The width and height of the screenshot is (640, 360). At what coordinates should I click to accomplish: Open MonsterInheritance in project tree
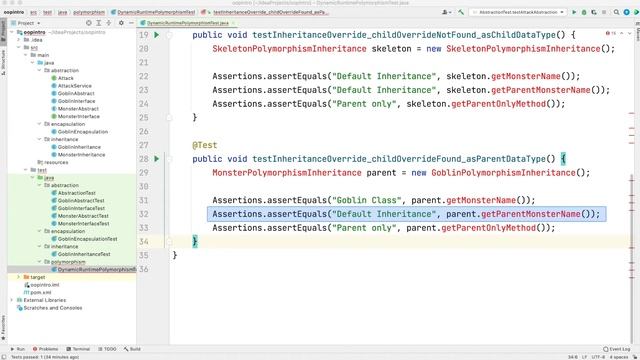tap(78, 155)
